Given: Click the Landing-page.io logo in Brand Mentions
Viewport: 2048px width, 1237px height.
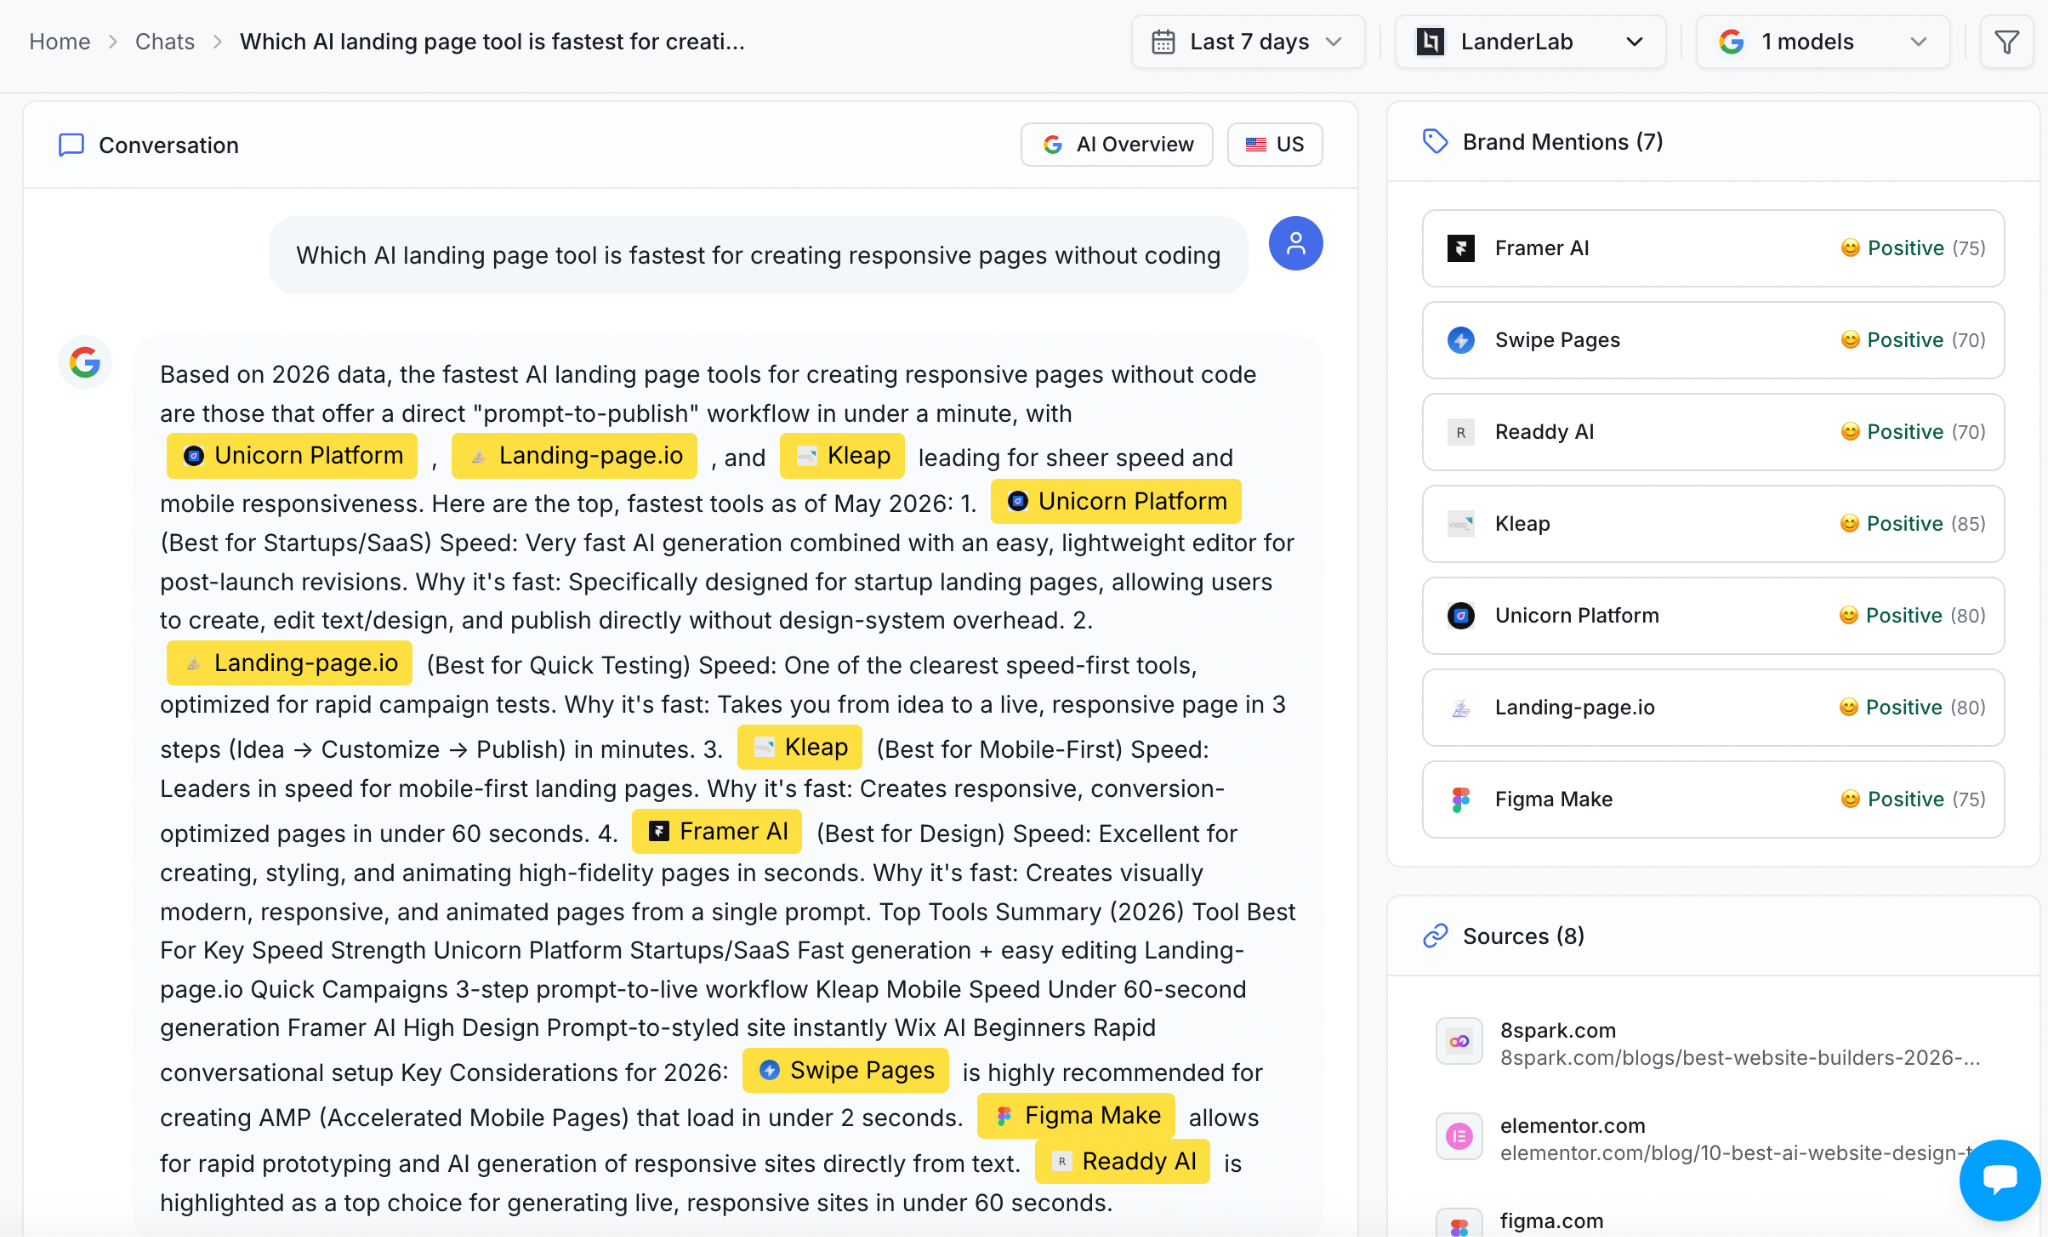Looking at the screenshot, I should tap(1461, 708).
